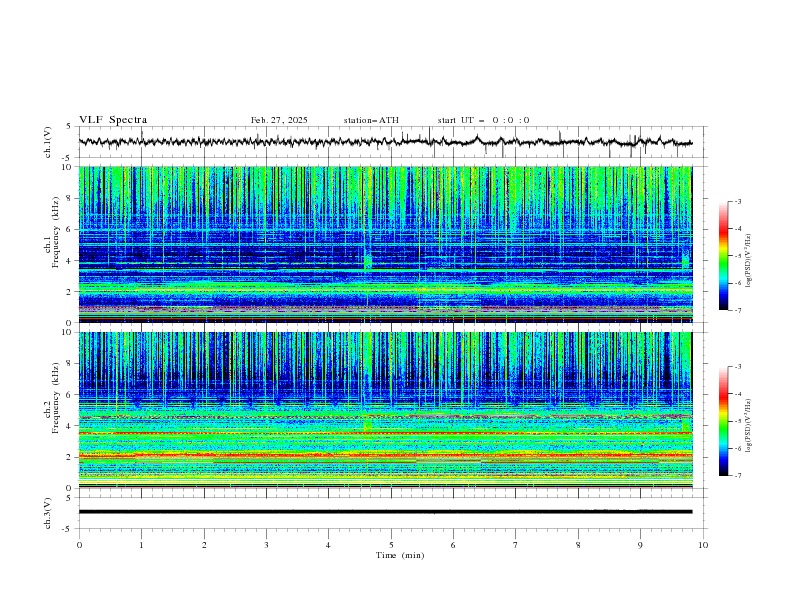The width and height of the screenshot is (792, 612).
Task: Click the 'ch.1(V)' waveform axis label
Action: coord(48,142)
